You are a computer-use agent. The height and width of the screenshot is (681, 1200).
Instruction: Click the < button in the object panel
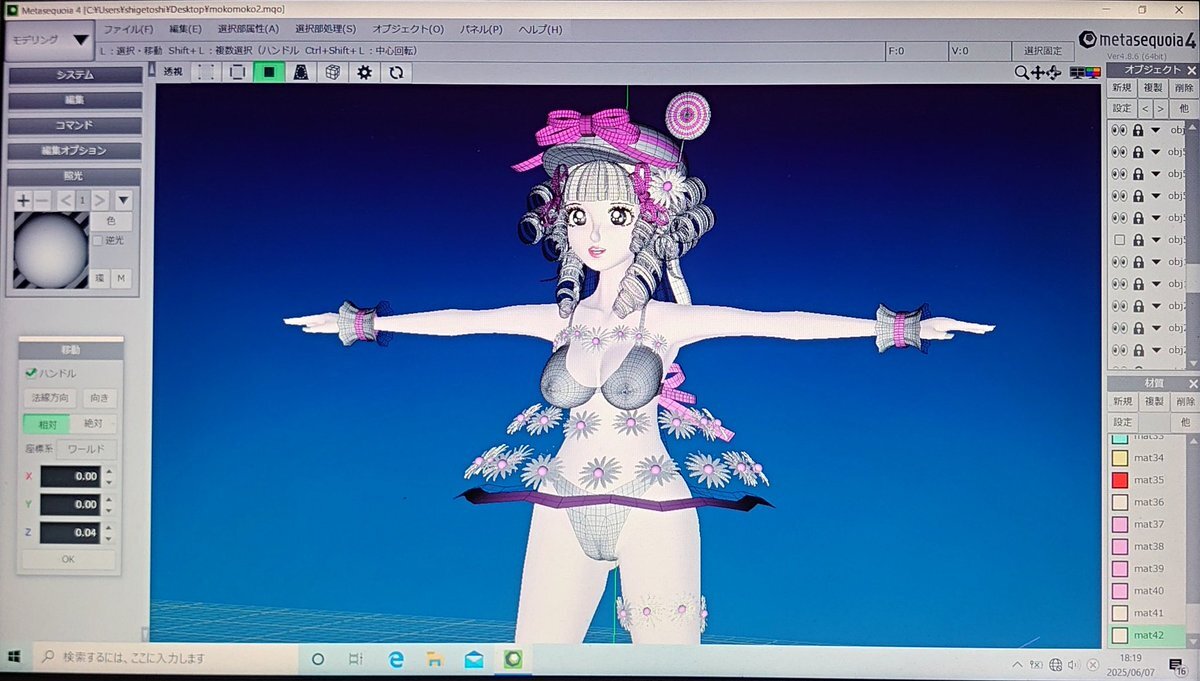[x=1145, y=108]
